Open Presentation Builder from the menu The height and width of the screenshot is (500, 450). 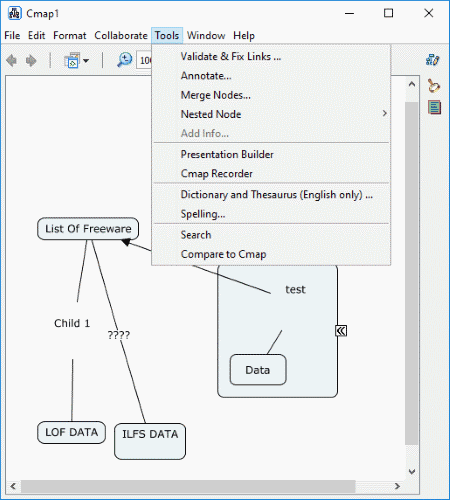[227, 154]
